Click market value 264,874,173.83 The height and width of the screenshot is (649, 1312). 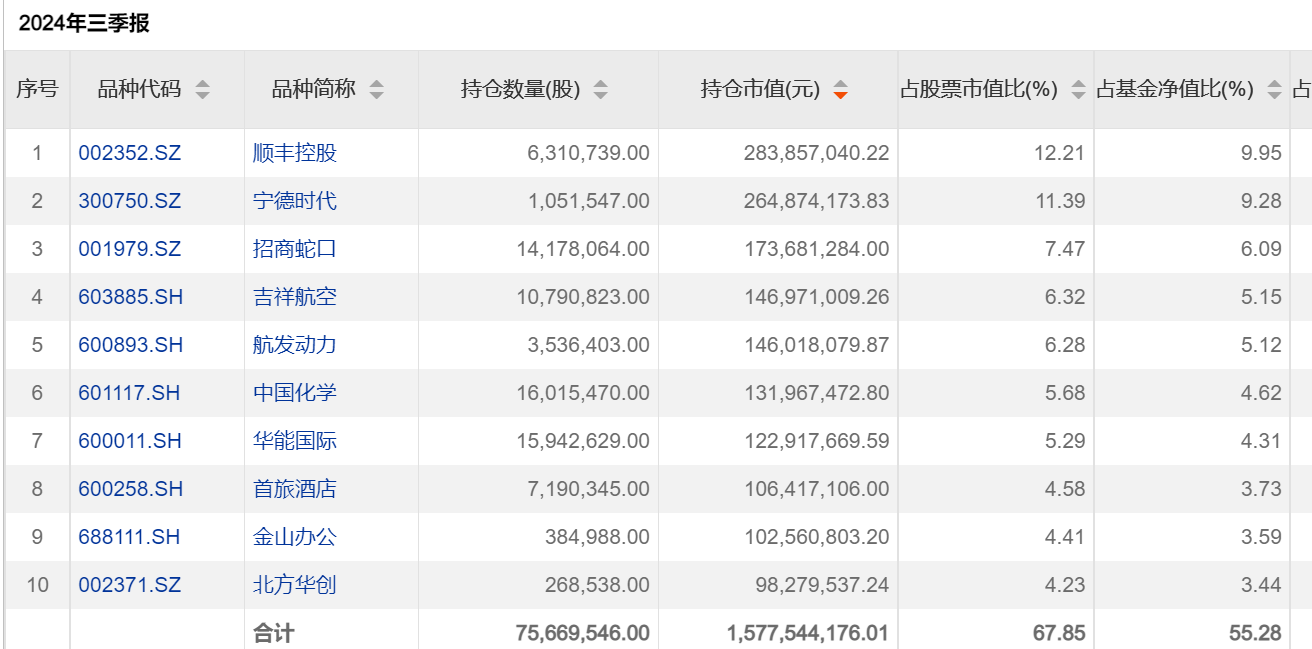[816, 201]
